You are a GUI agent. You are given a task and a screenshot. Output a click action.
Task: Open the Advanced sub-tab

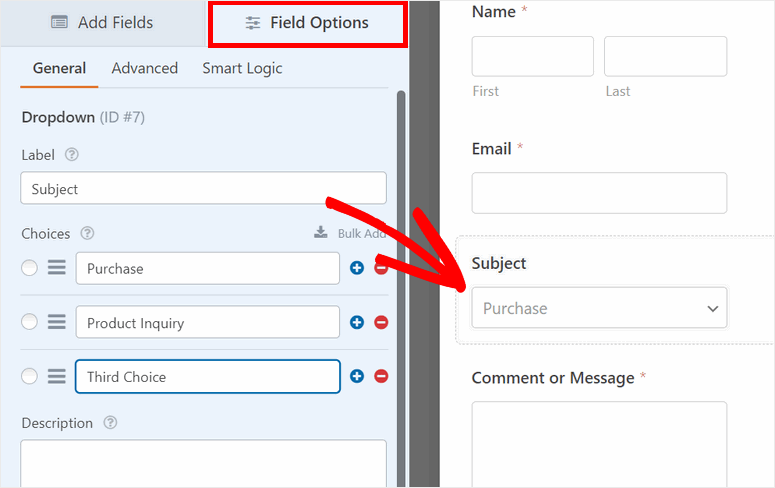145,68
